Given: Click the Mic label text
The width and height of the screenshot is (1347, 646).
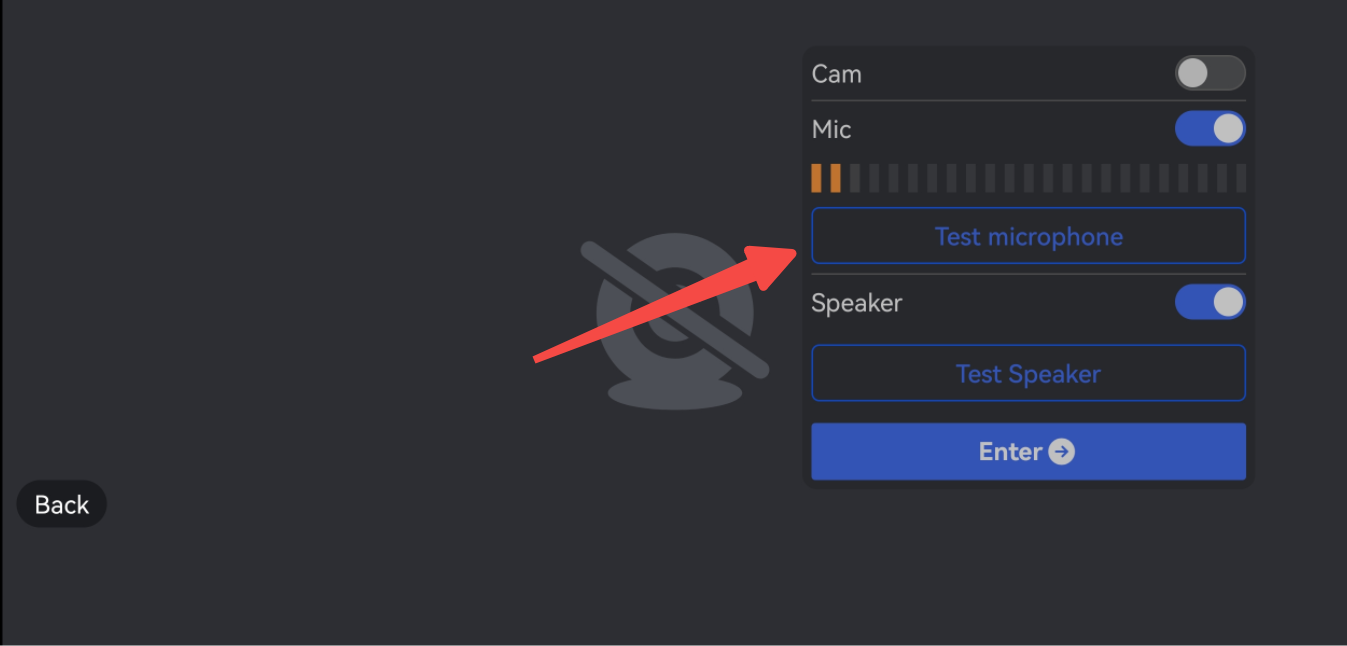Looking at the screenshot, I should 831,129.
